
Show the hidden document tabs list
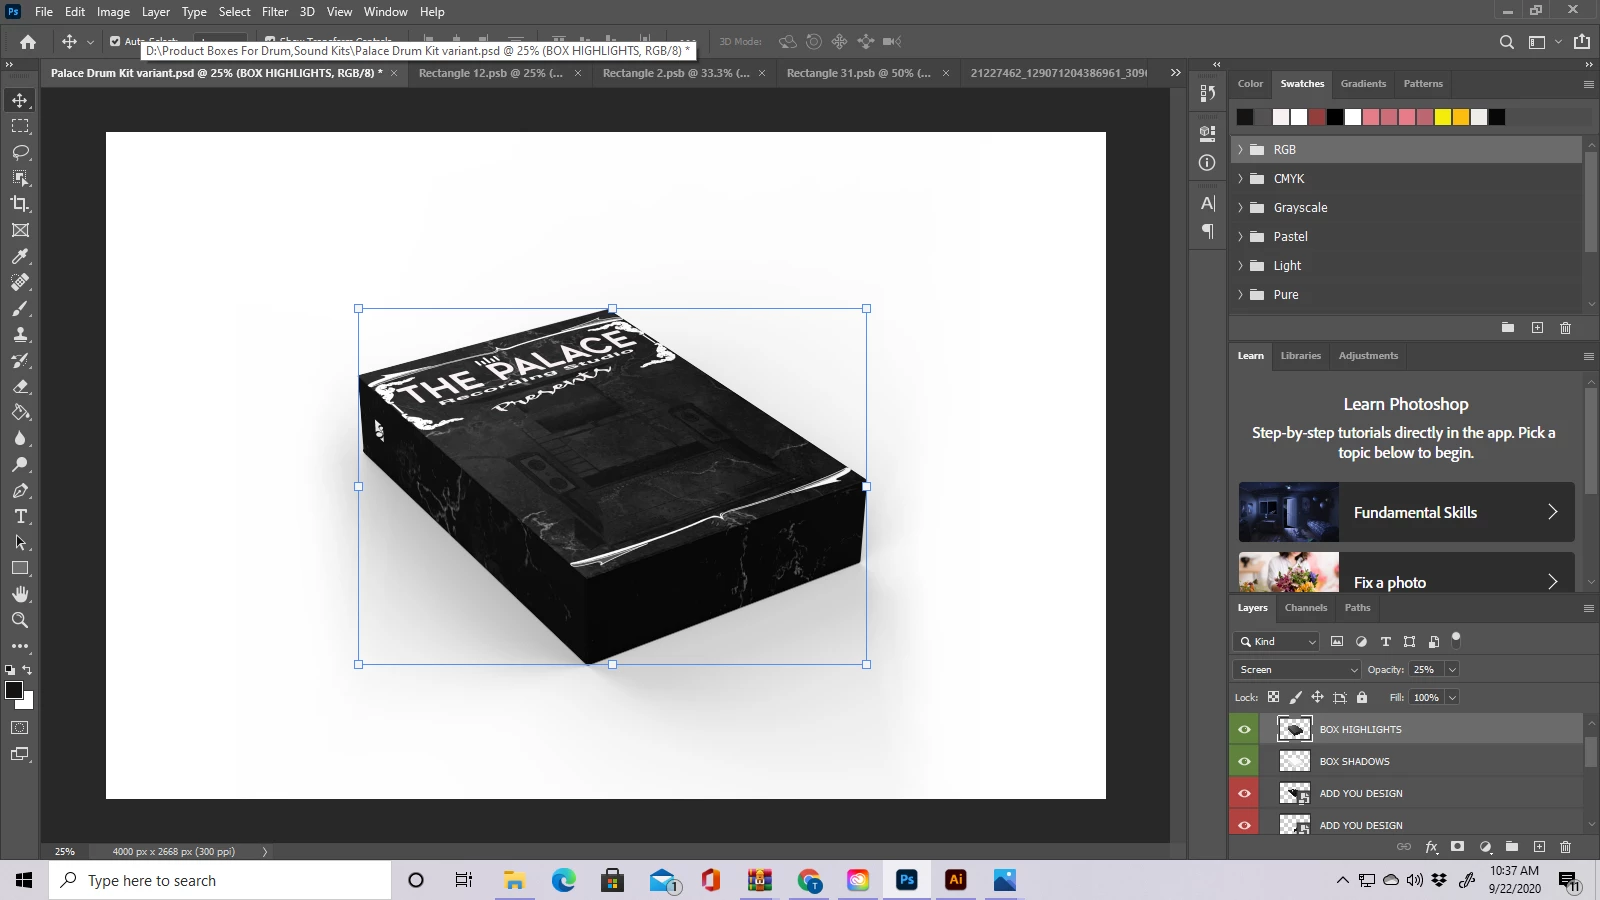[x=1175, y=73]
